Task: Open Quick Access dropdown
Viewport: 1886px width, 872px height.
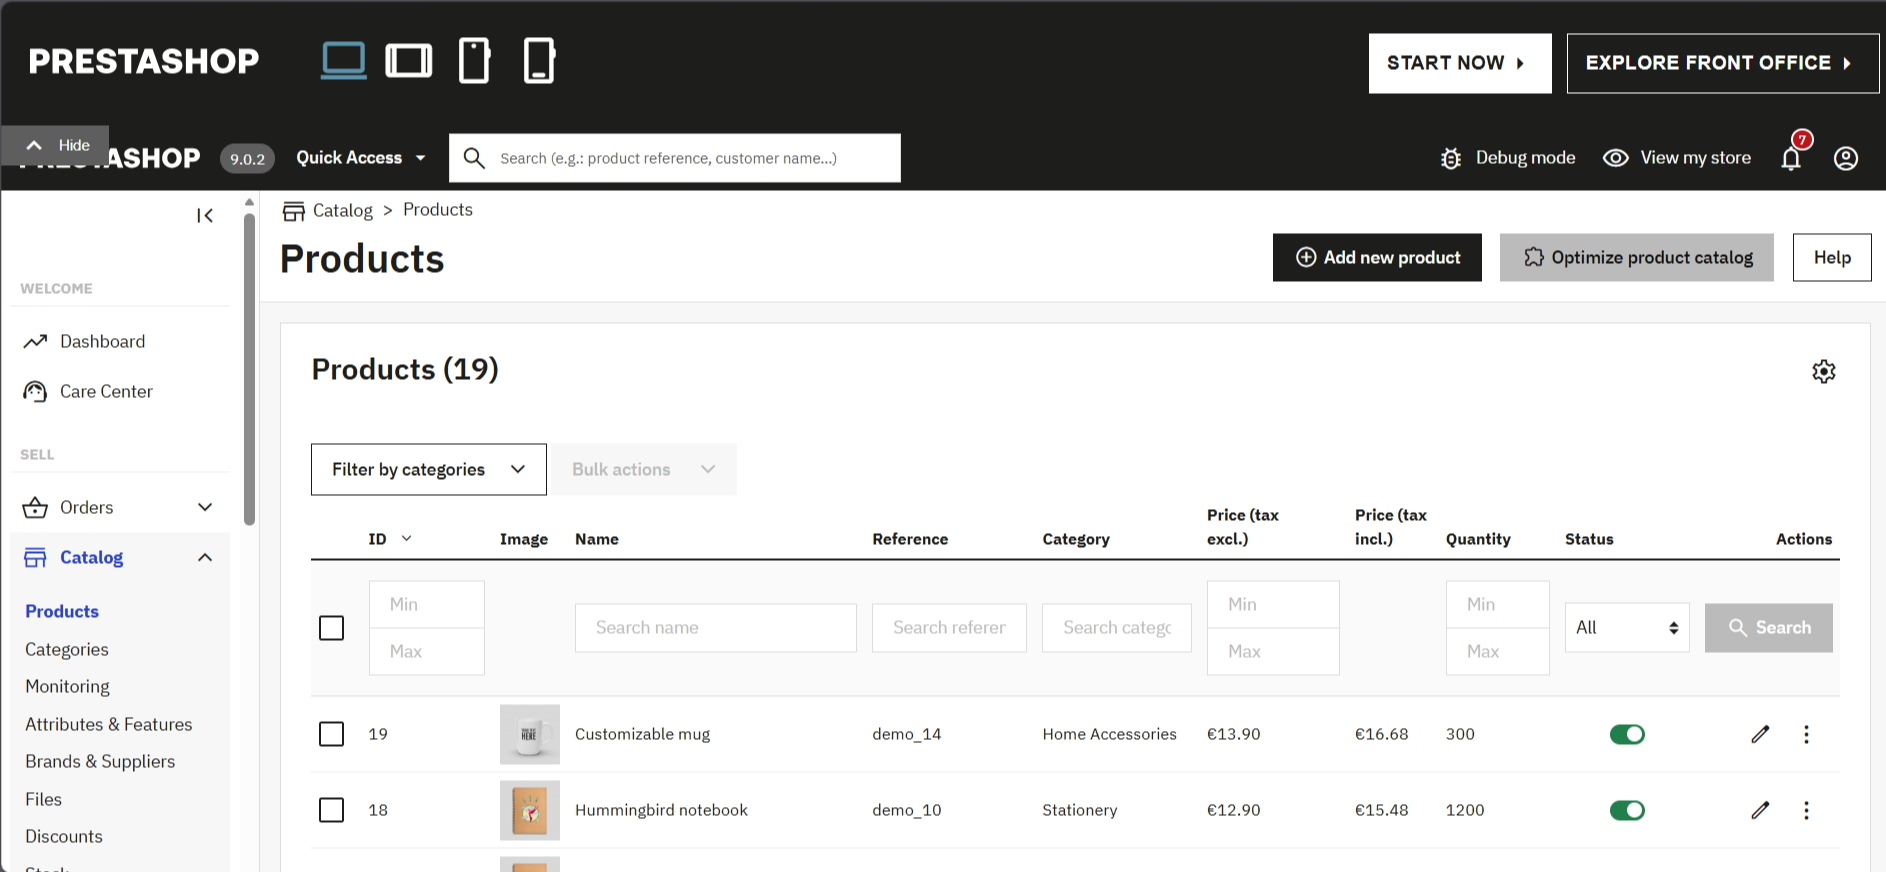Action: pyautogui.click(x=361, y=158)
